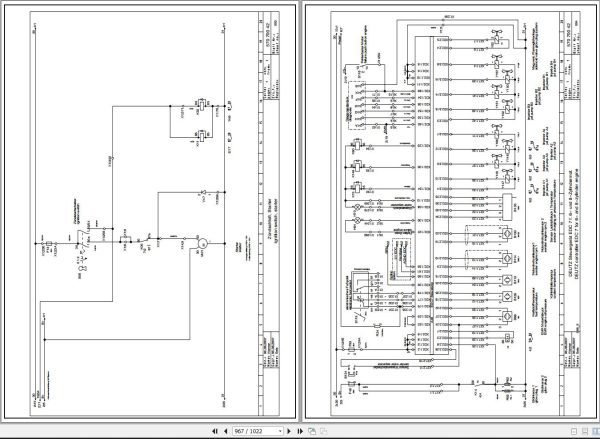600x439 pixels.
Task: Go to the previous page
Action: (x=225, y=431)
